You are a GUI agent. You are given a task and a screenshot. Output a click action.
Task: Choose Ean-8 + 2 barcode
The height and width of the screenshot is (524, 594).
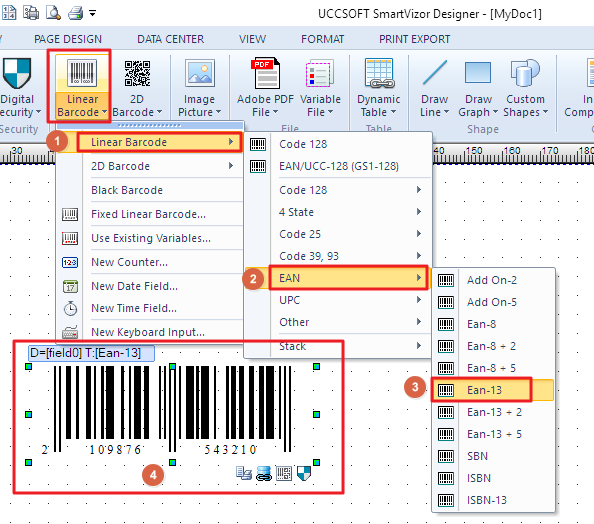click(493, 346)
